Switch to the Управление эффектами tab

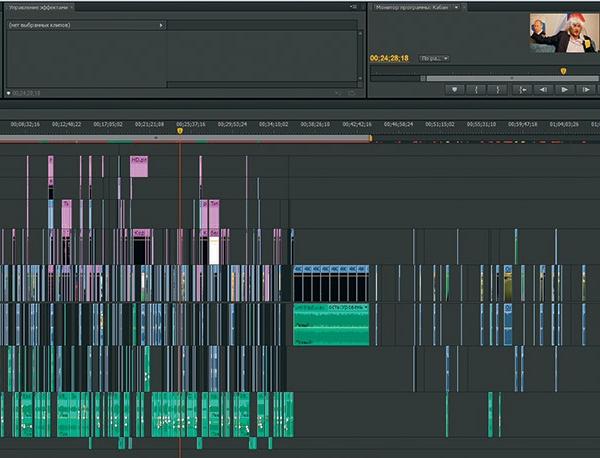(x=40, y=7)
